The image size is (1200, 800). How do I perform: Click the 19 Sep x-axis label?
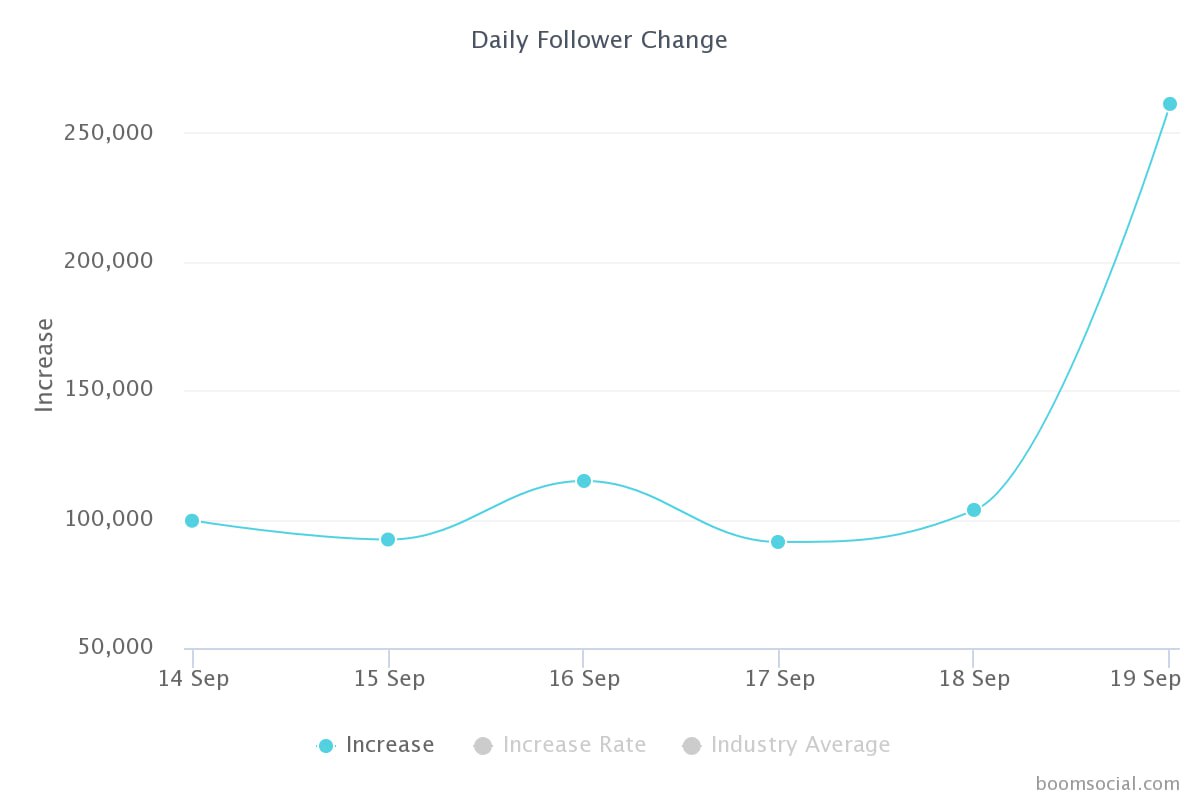1146,679
